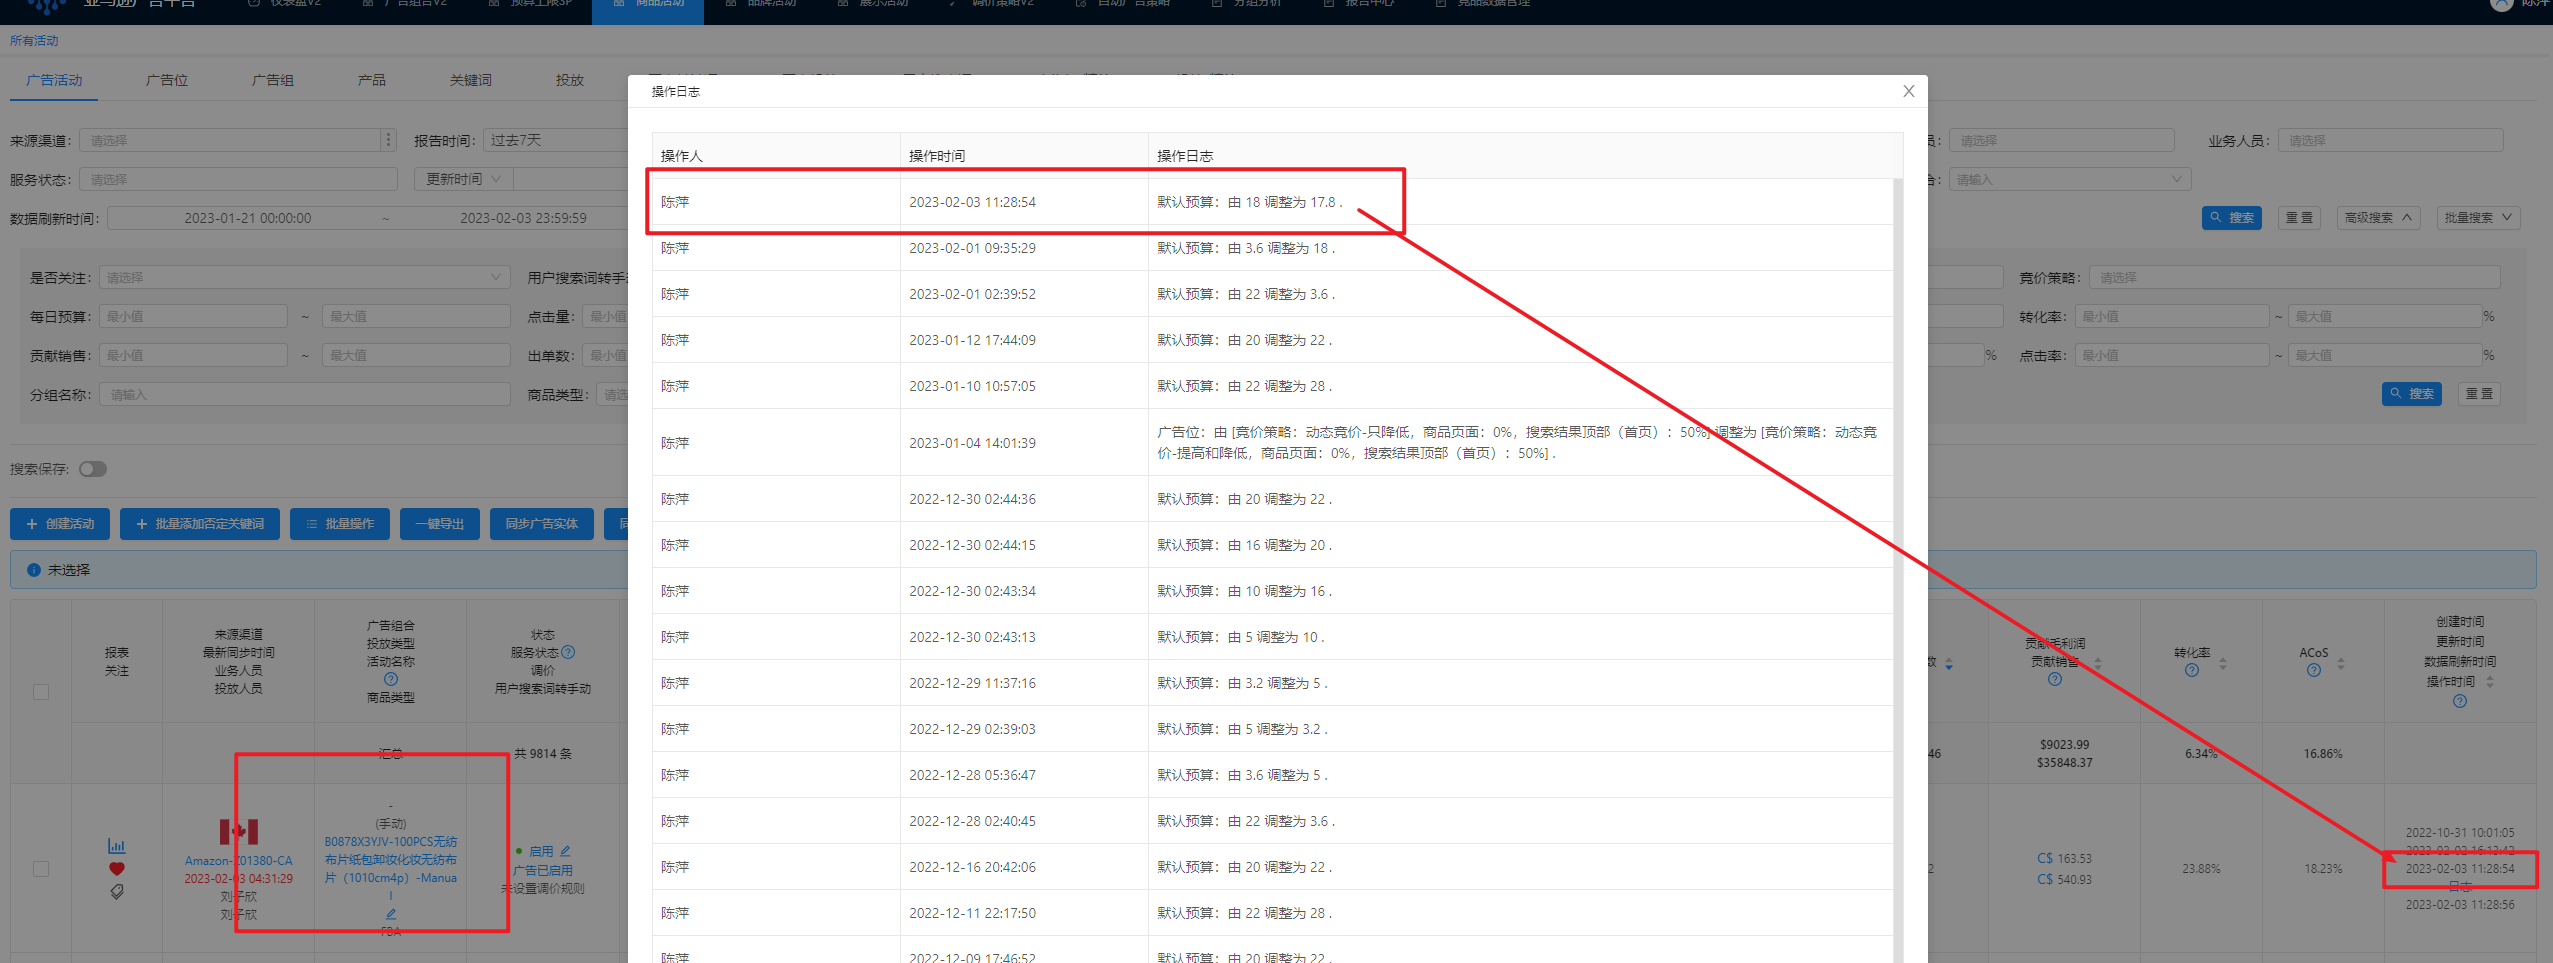Expand the 批量搜索 dropdown
This screenshot has height=963, width=2553.
coord(2478,217)
